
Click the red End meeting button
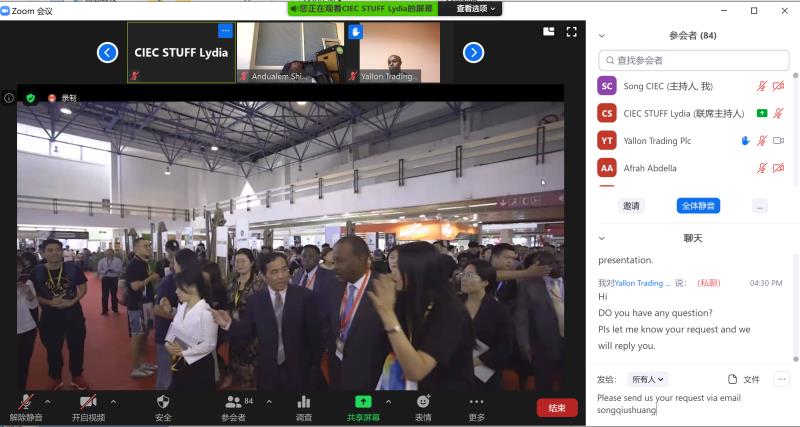point(557,408)
